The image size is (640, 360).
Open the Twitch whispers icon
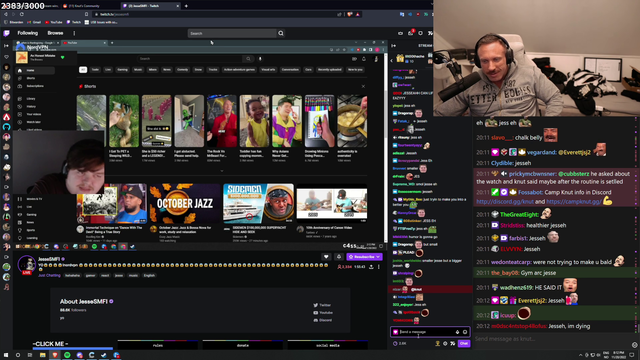point(420,33)
